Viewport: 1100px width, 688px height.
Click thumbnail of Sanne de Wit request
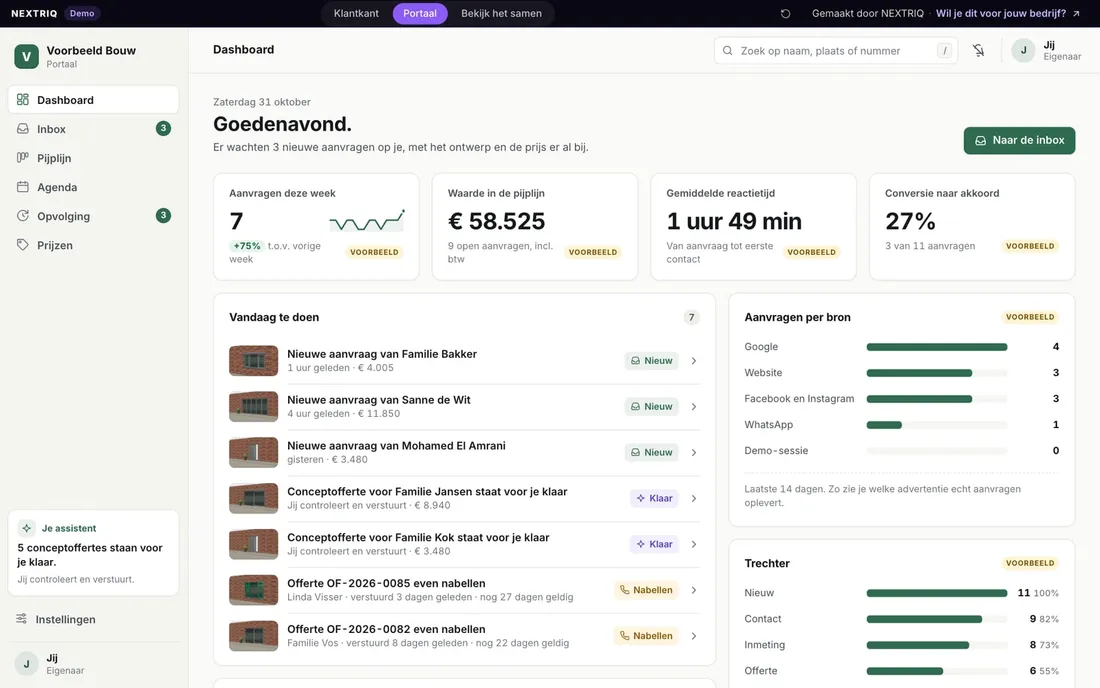[x=253, y=407]
